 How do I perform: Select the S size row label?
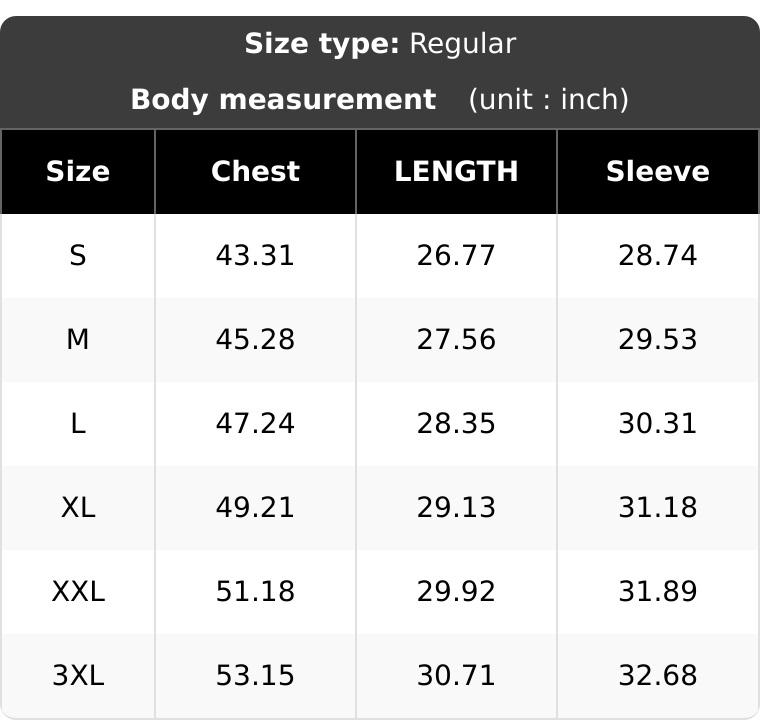(78, 256)
